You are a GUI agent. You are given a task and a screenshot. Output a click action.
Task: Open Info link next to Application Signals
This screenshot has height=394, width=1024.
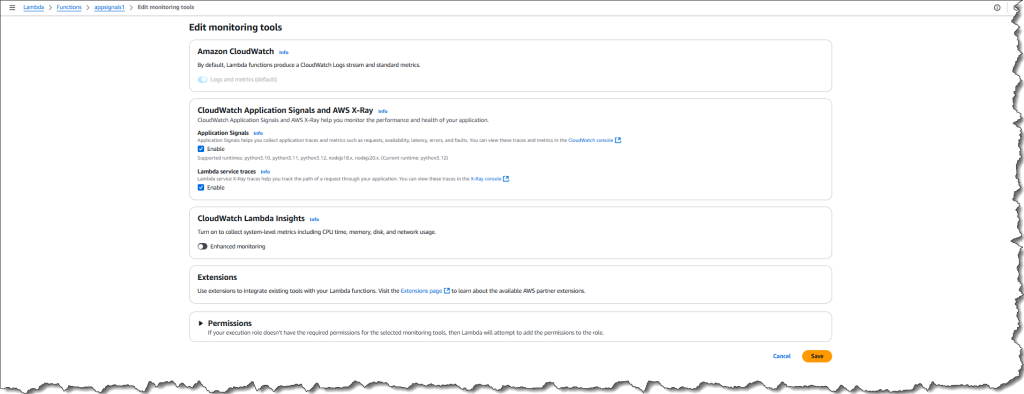tap(258, 133)
